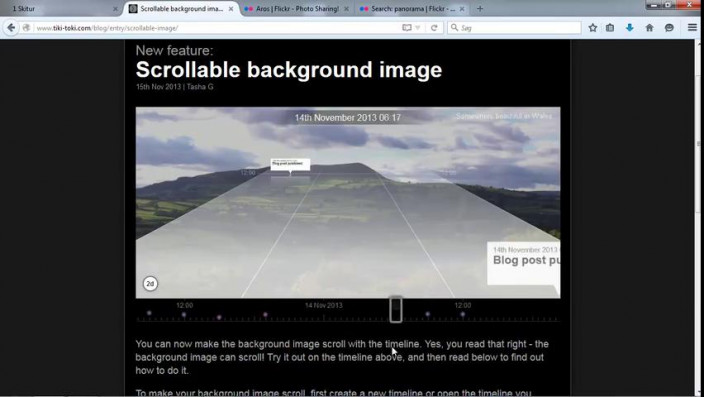Open the small Blog post published marker

[x=290, y=164]
